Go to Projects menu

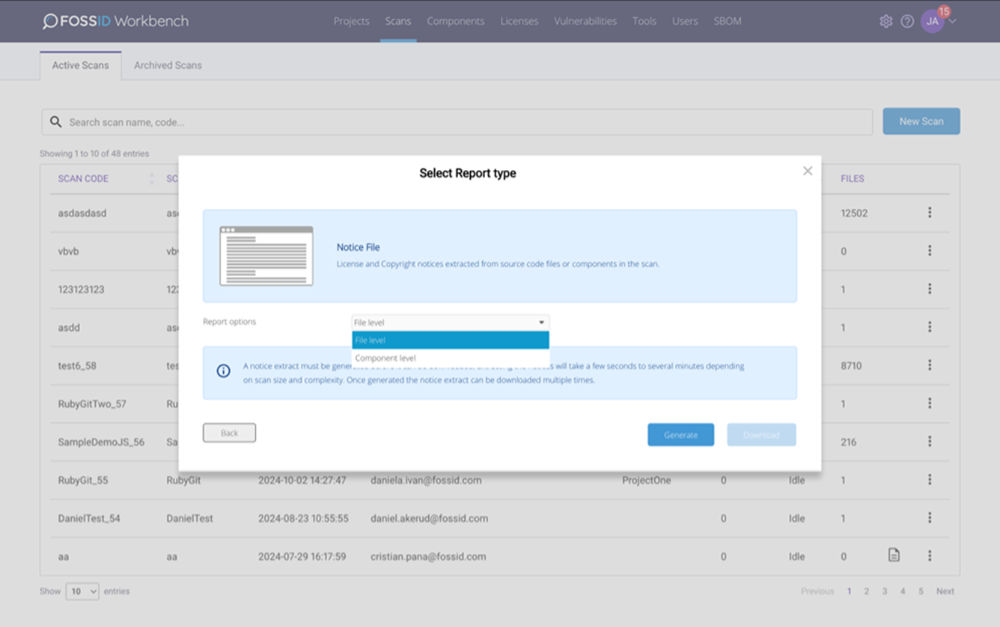(x=351, y=21)
